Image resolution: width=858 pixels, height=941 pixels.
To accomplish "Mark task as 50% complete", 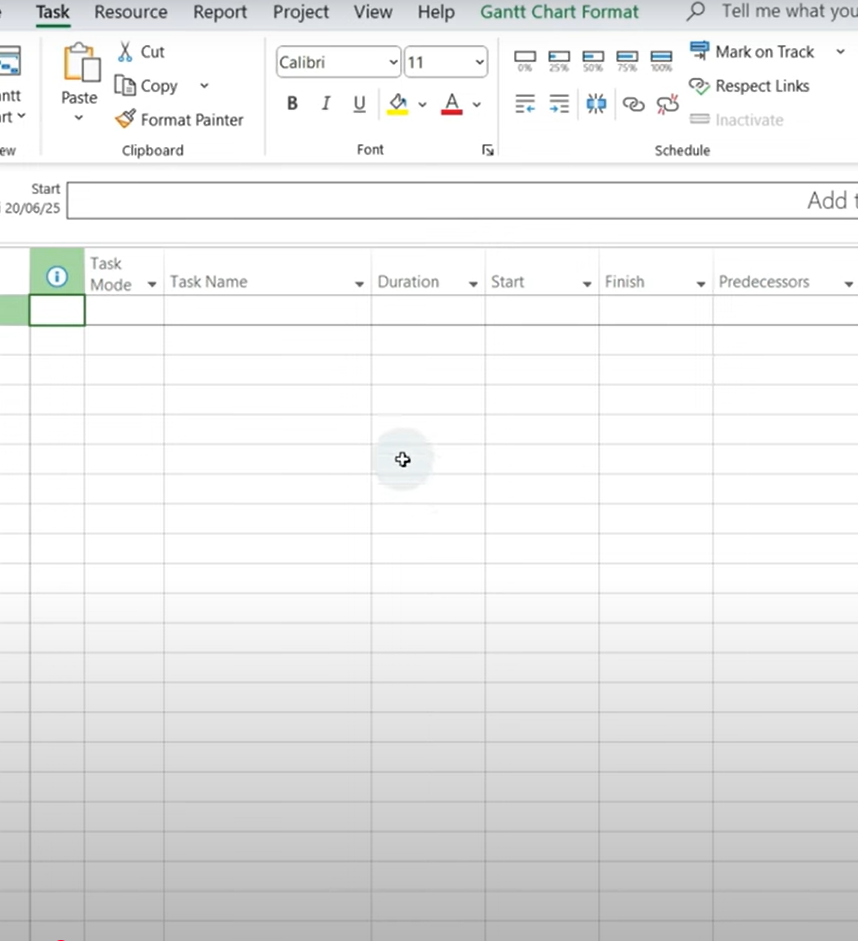I will tap(593, 58).
